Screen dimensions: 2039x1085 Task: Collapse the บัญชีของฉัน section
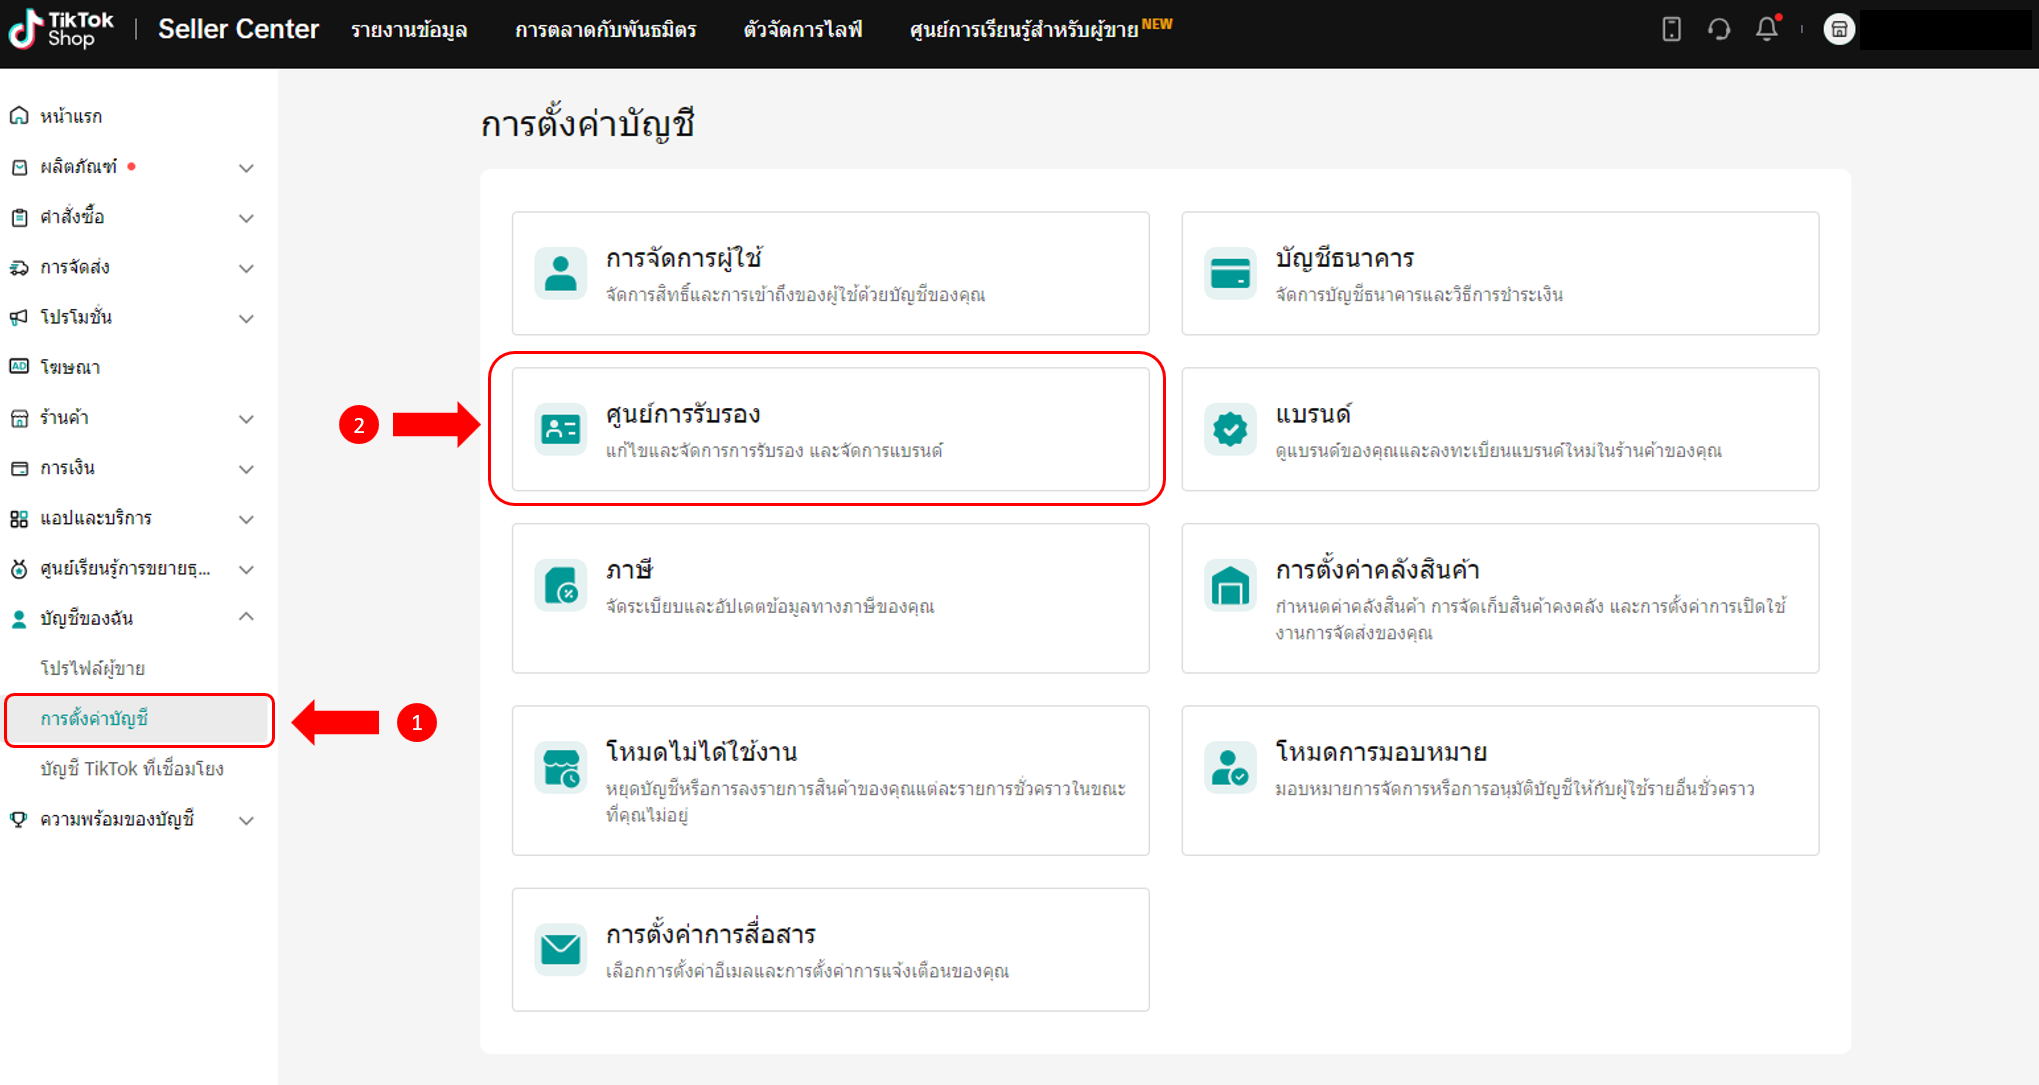pyautogui.click(x=246, y=617)
